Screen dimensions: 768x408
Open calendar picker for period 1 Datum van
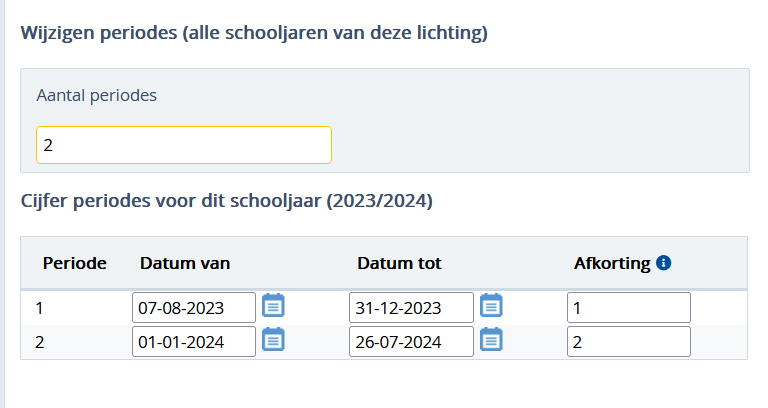coord(273,306)
